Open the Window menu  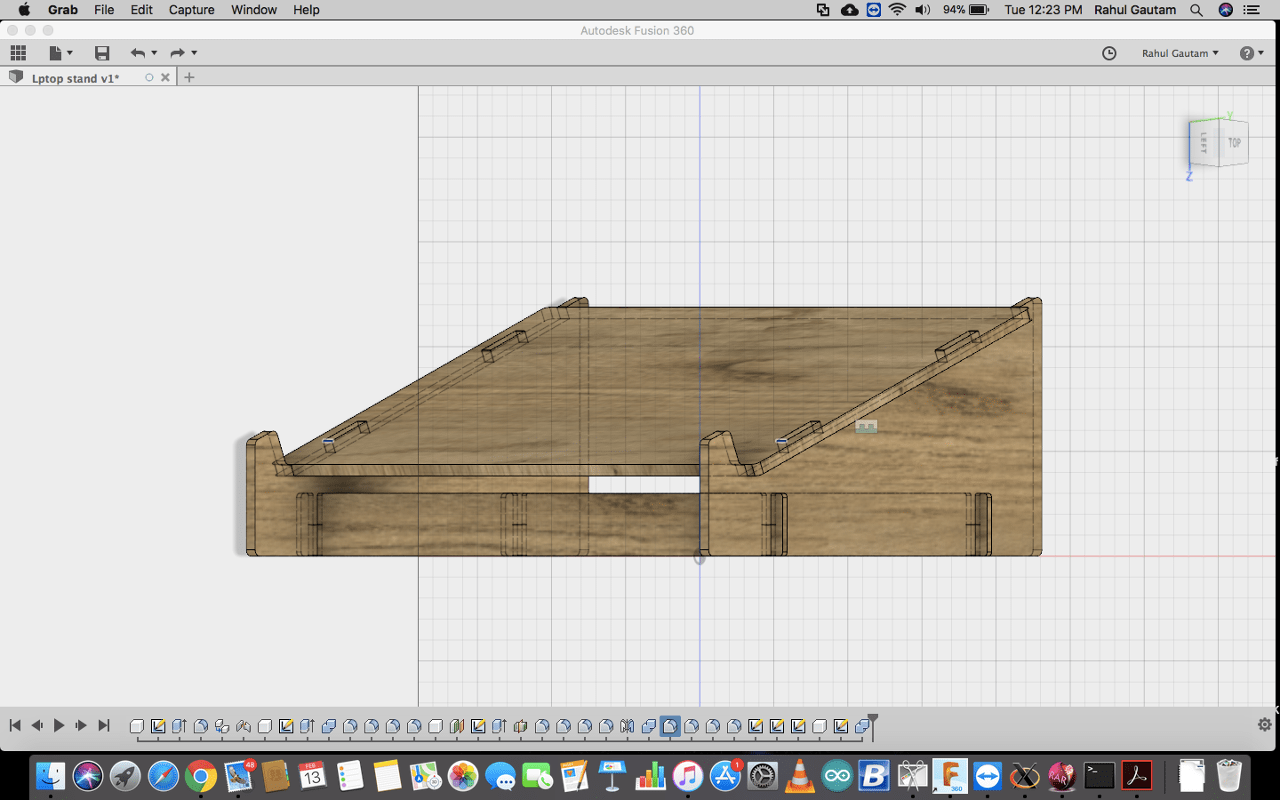point(254,10)
